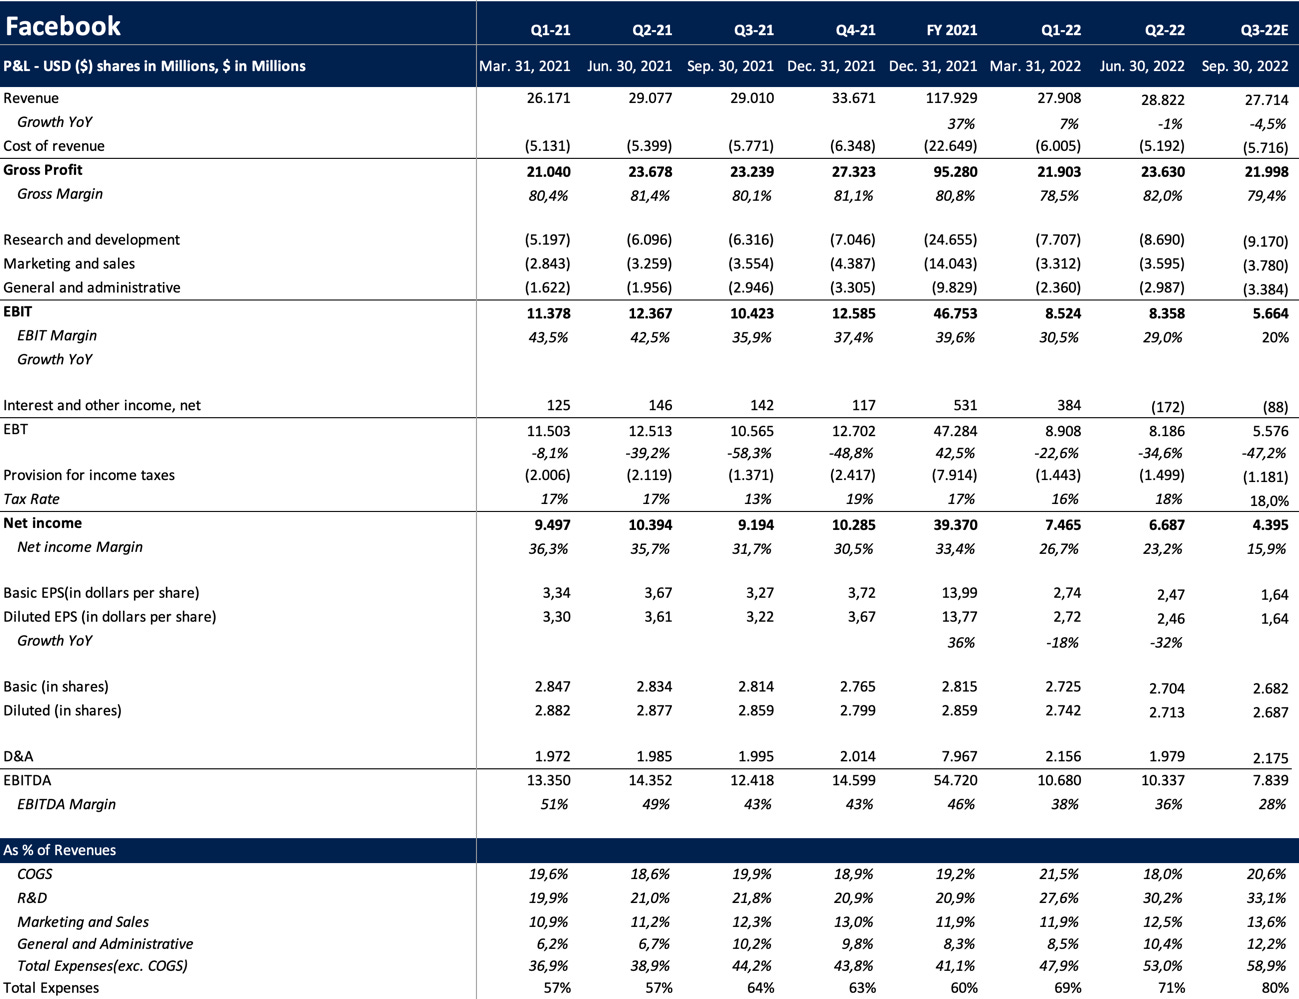This screenshot has width=1299, height=999.
Task: Select FY 2021 EBIT value 46.753
Action: (x=954, y=314)
